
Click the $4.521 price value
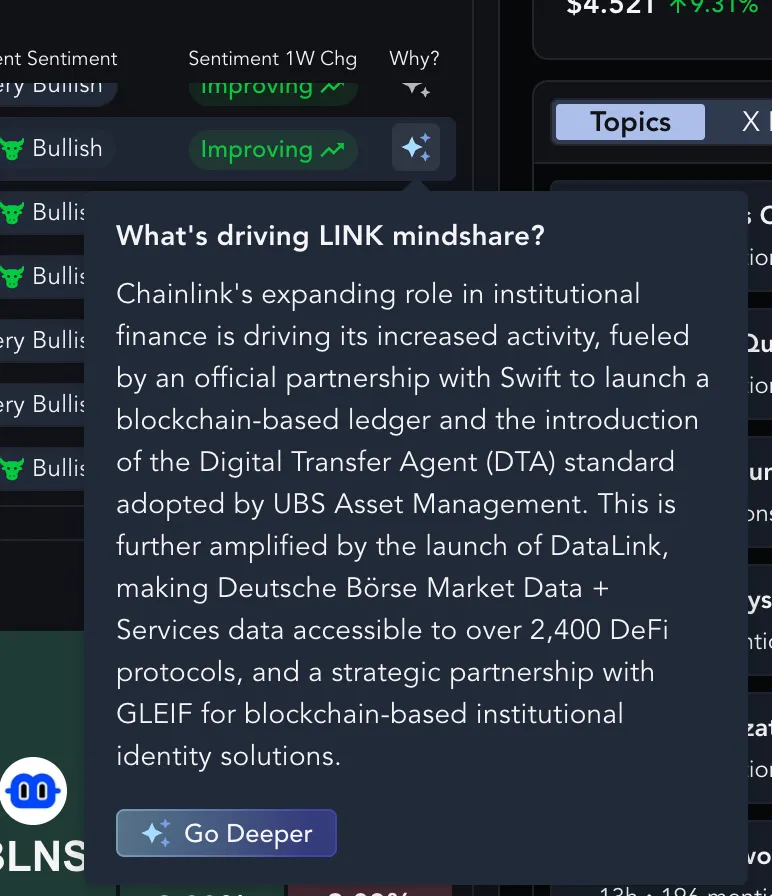tap(610, 7)
